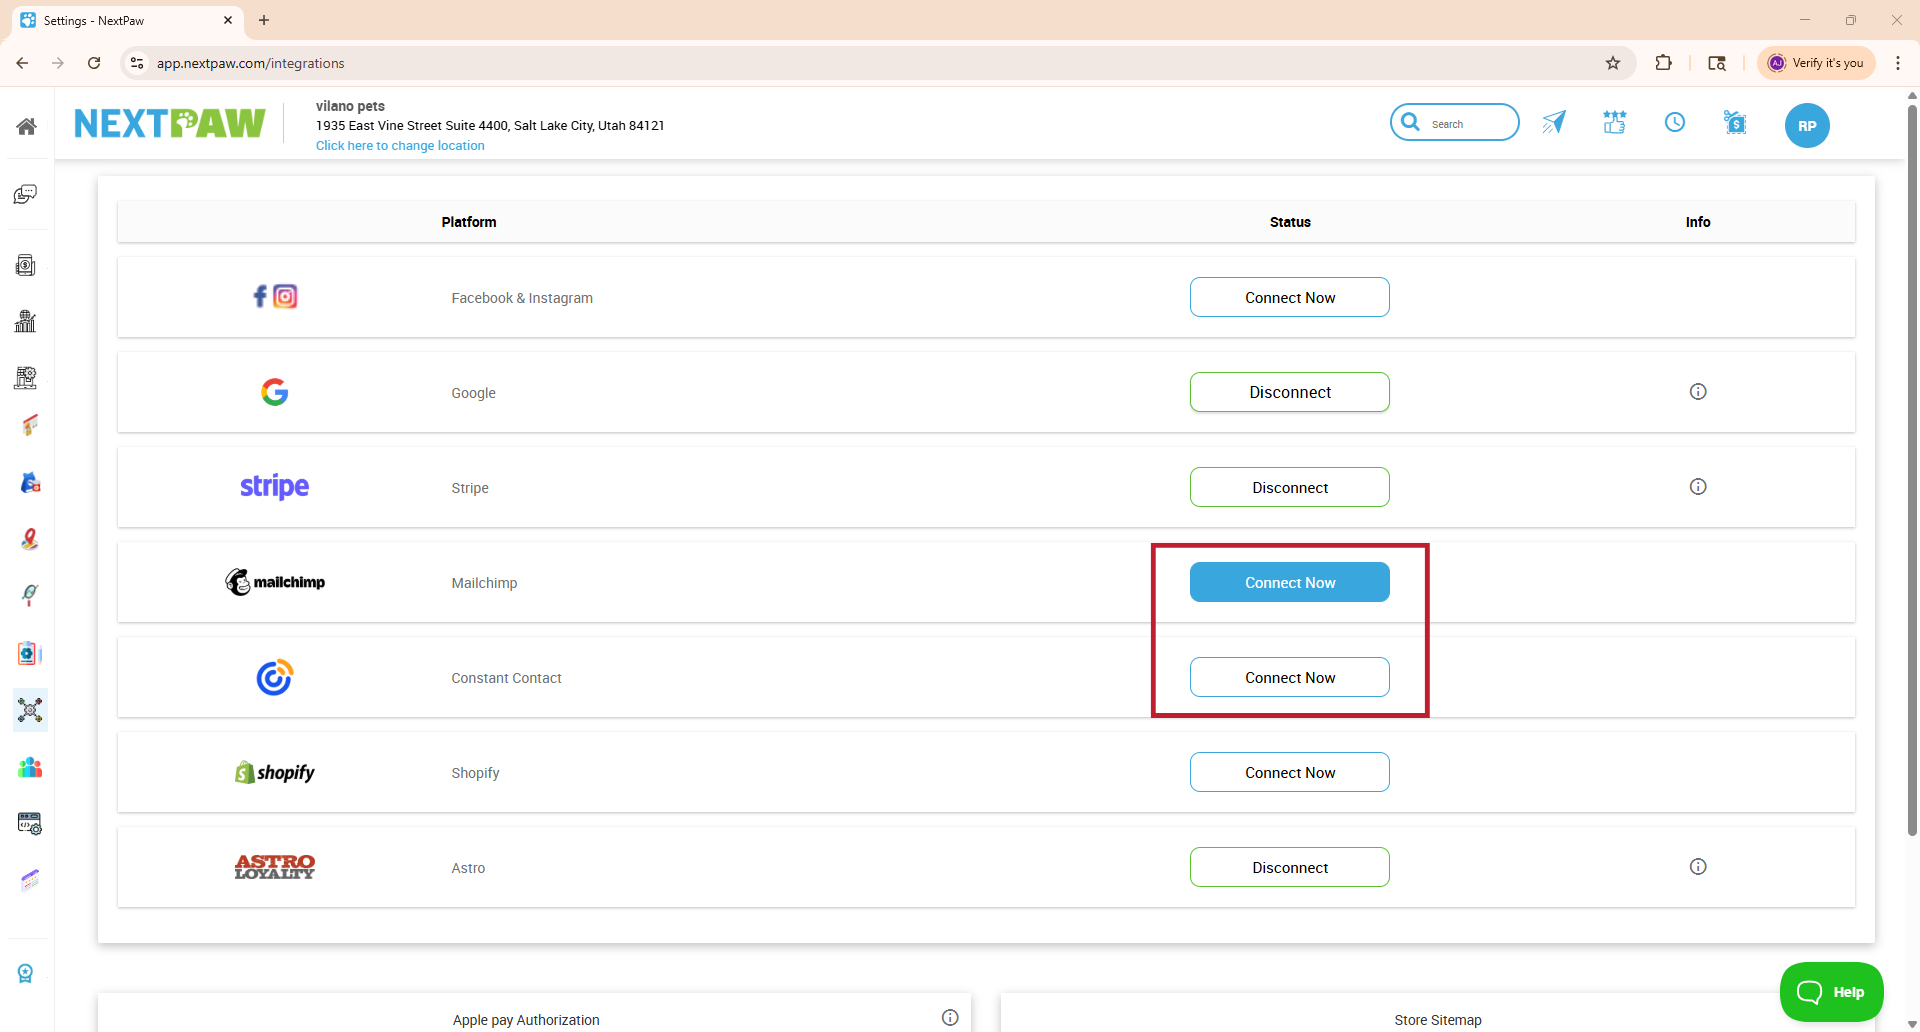This screenshot has width=1920, height=1032.
Task: Click the 'Platform' column header
Action: [469, 222]
